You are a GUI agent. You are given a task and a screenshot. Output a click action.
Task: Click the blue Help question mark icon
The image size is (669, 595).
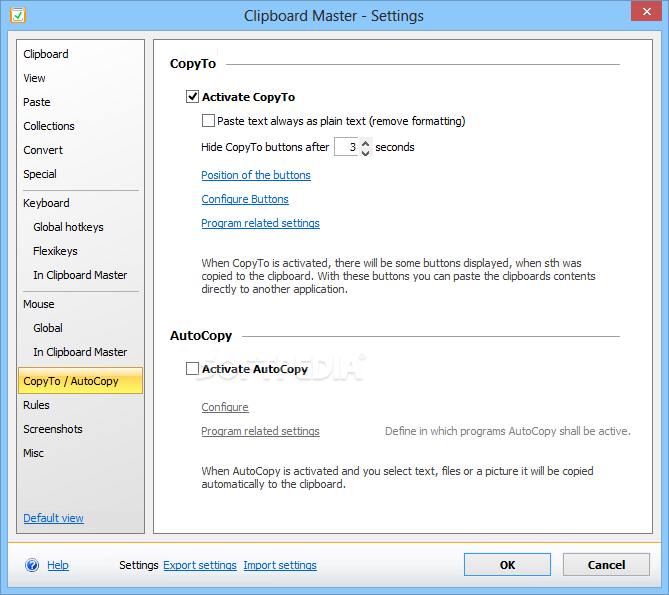pyautogui.click(x=32, y=565)
